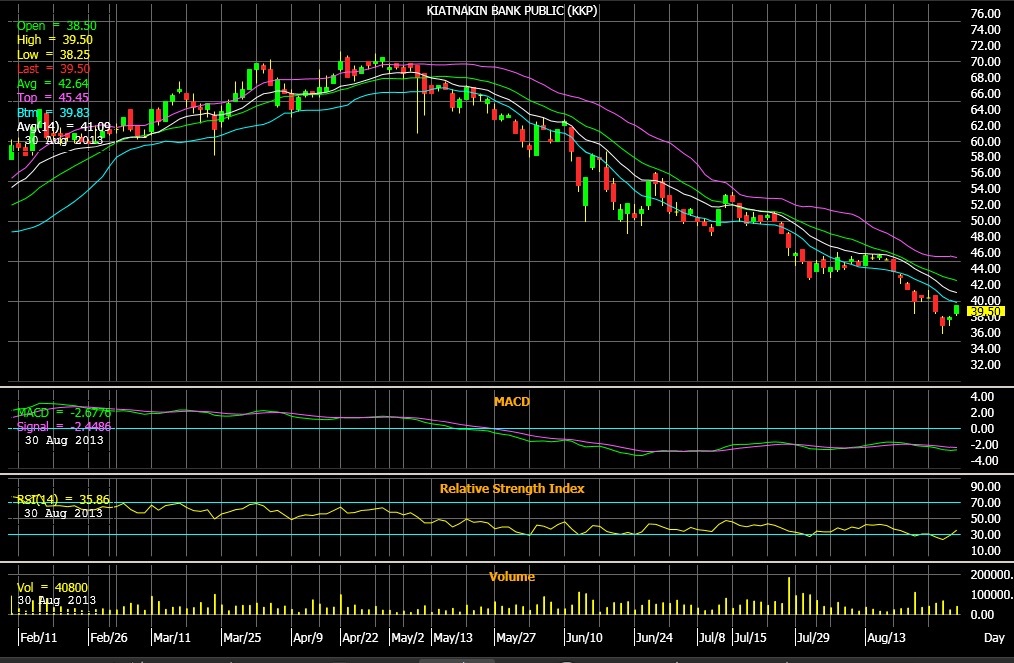
Task: Select the MACD = -2.6776 value
Action: click(x=64, y=413)
